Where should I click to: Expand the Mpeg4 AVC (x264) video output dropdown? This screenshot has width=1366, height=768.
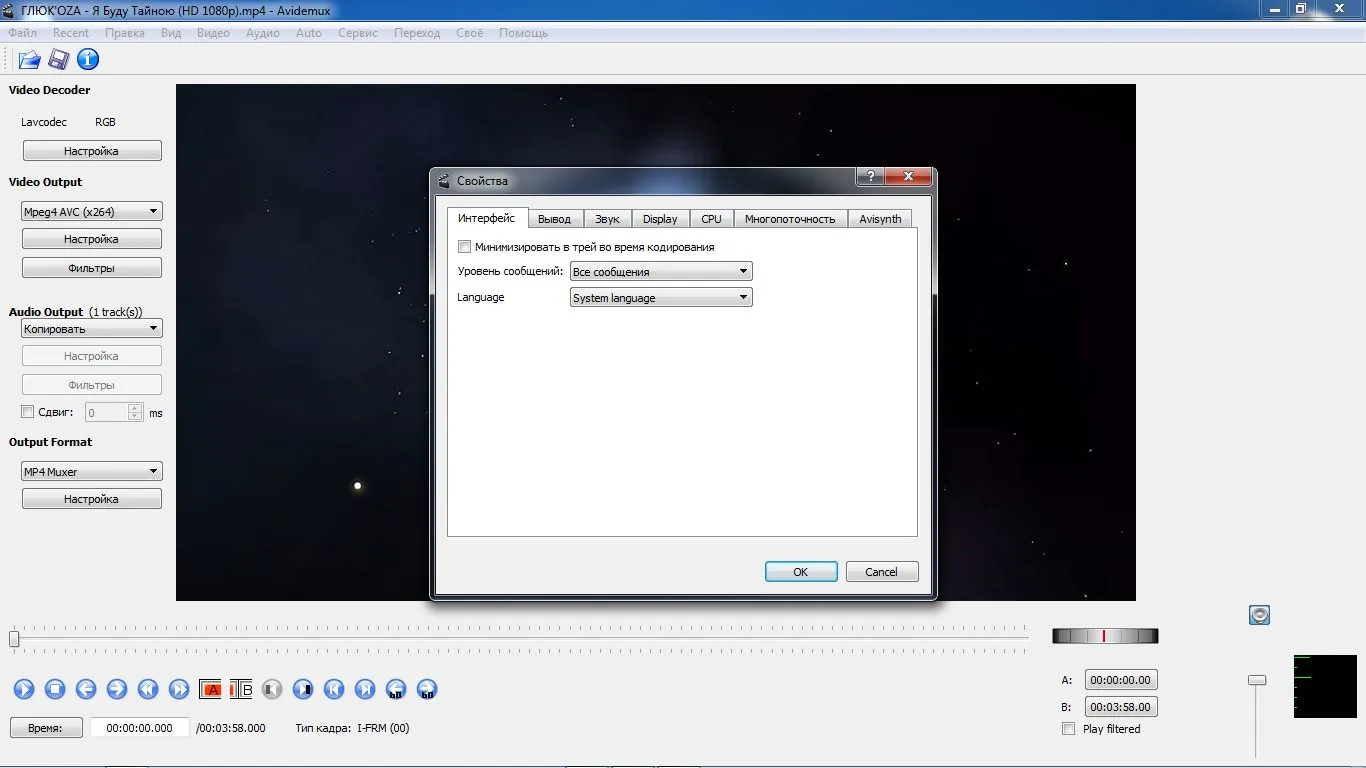(92, 212)
